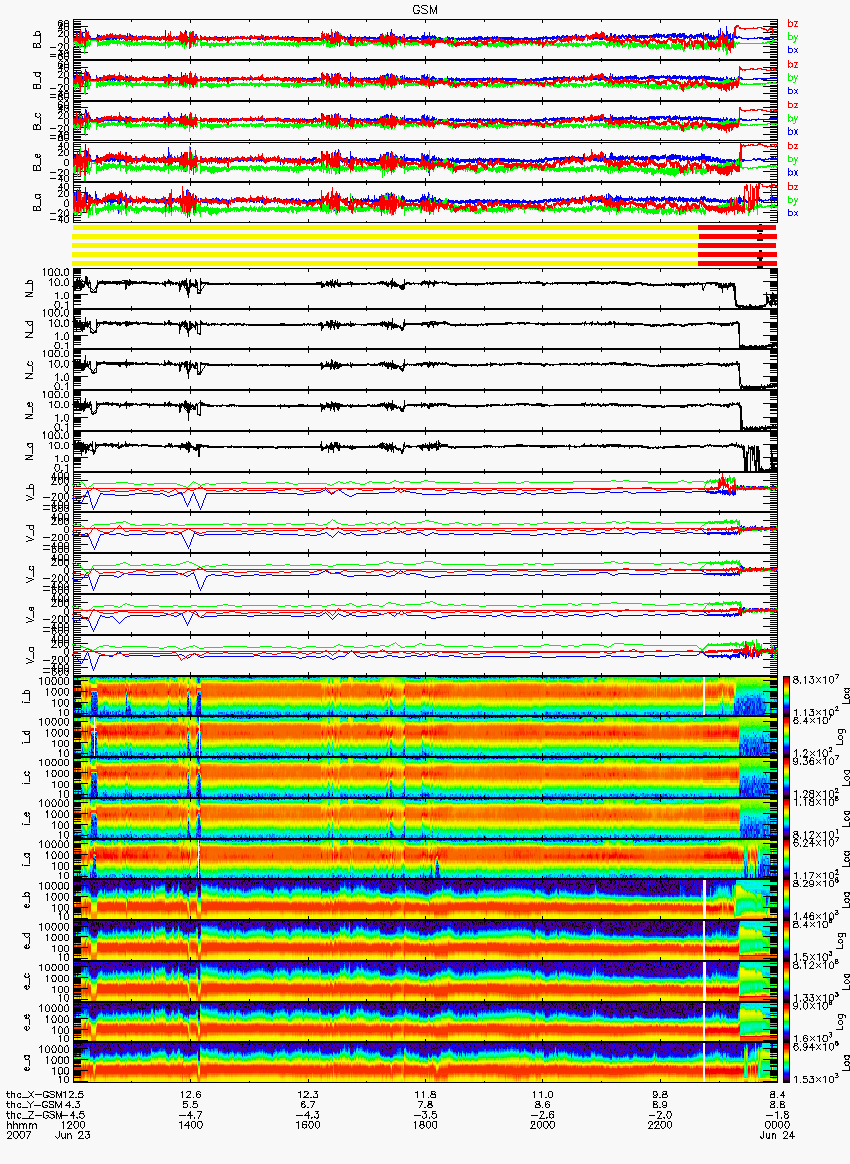Click the color bar beside the e_b spectrogram
This screenshot has height=1164, width=850.
coord(788,900)
